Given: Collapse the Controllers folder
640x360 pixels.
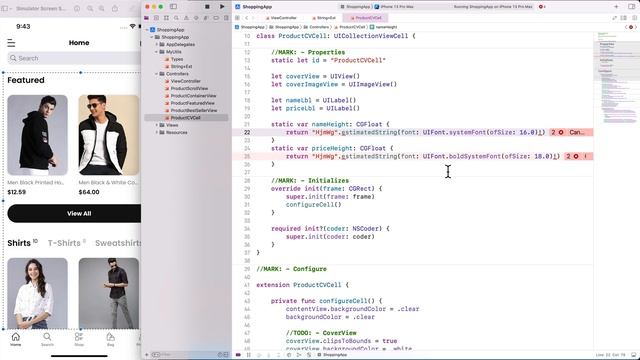Looking at the screenshot, I should pos(157,74).
